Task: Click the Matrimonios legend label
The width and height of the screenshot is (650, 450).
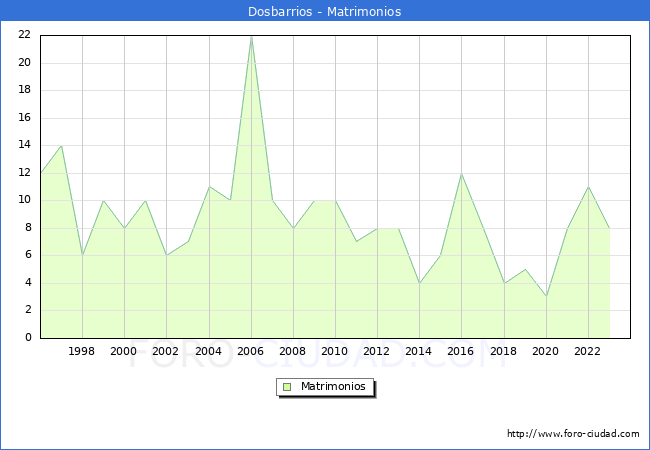Action: click(x=333, y=386)
